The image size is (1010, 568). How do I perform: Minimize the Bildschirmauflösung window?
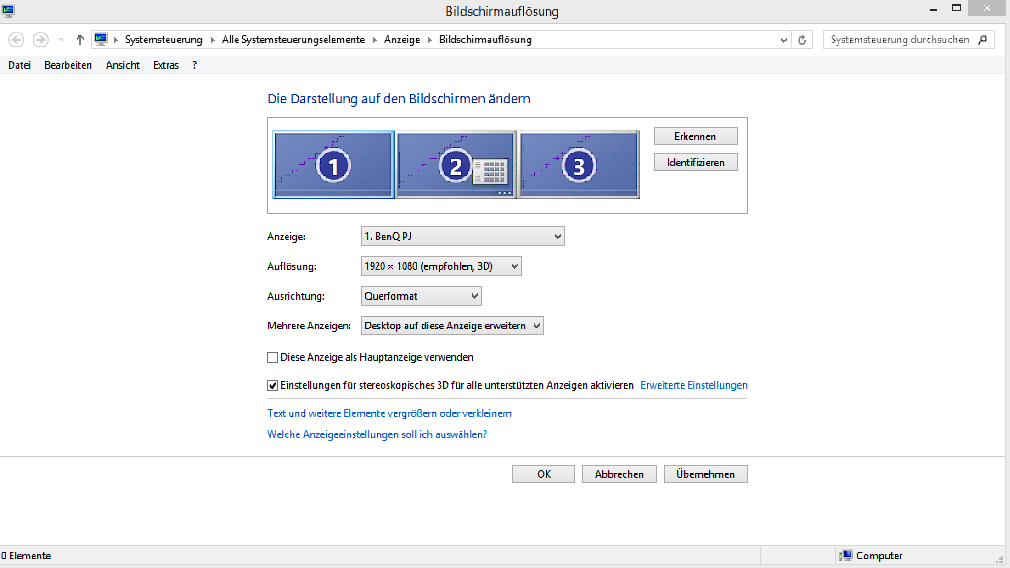(x=933, y=9)
